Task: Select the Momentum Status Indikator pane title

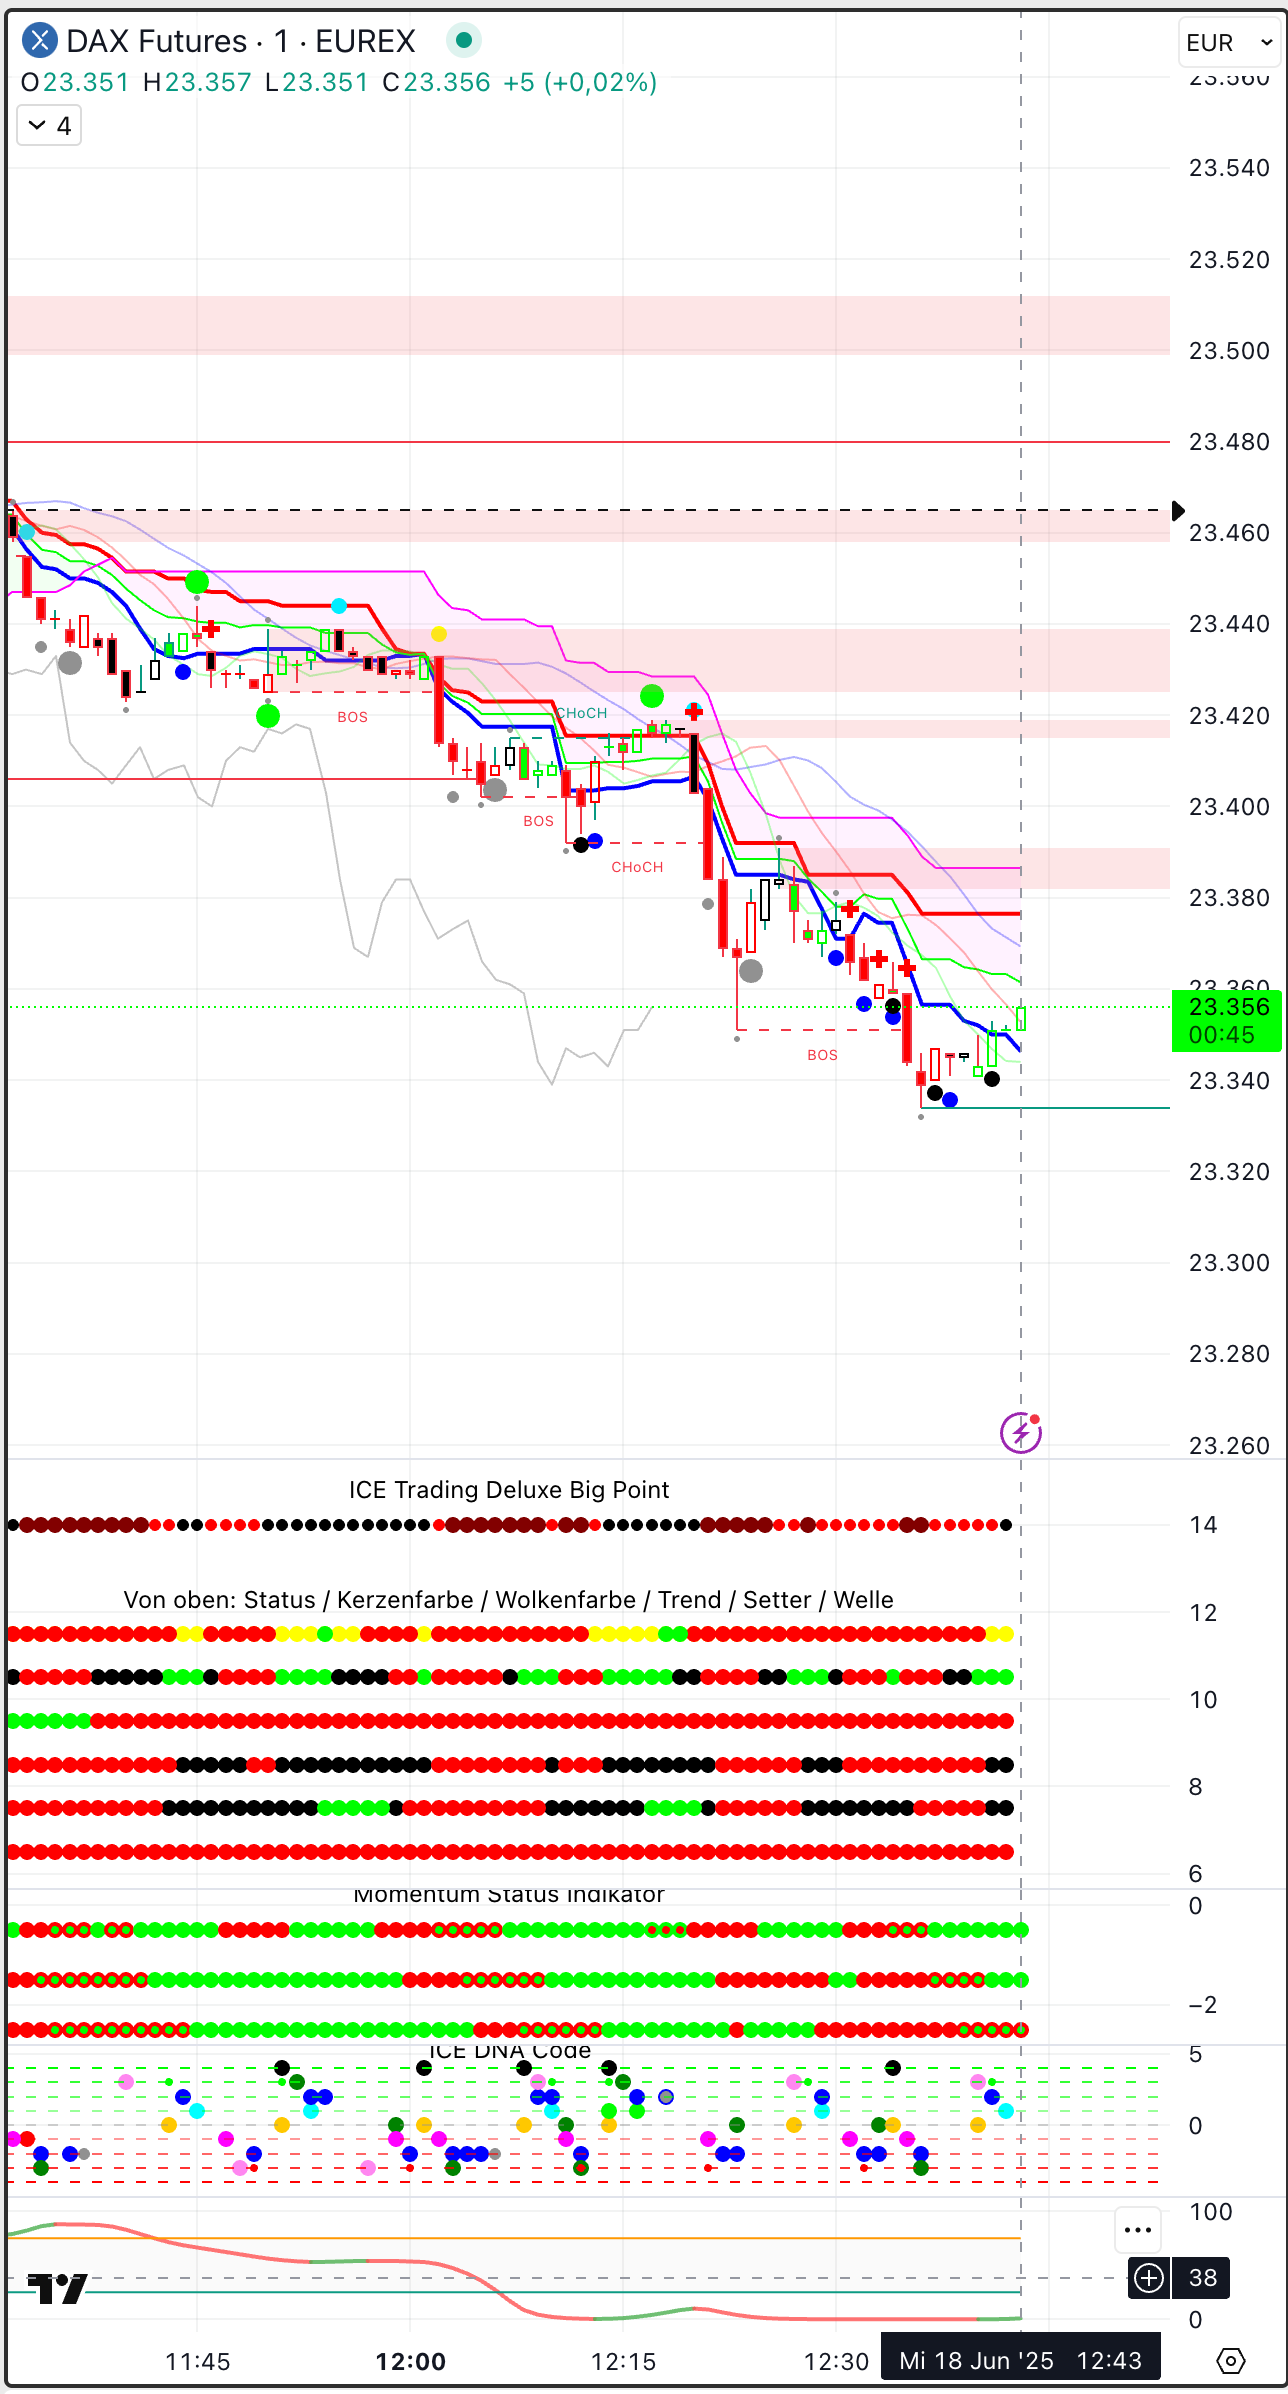Action: (508, 1895)
